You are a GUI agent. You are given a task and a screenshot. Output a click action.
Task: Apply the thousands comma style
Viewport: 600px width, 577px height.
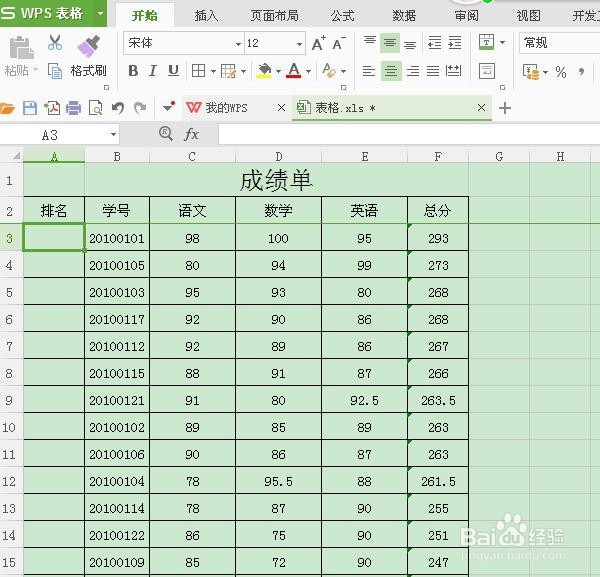[x=581, y=72]
